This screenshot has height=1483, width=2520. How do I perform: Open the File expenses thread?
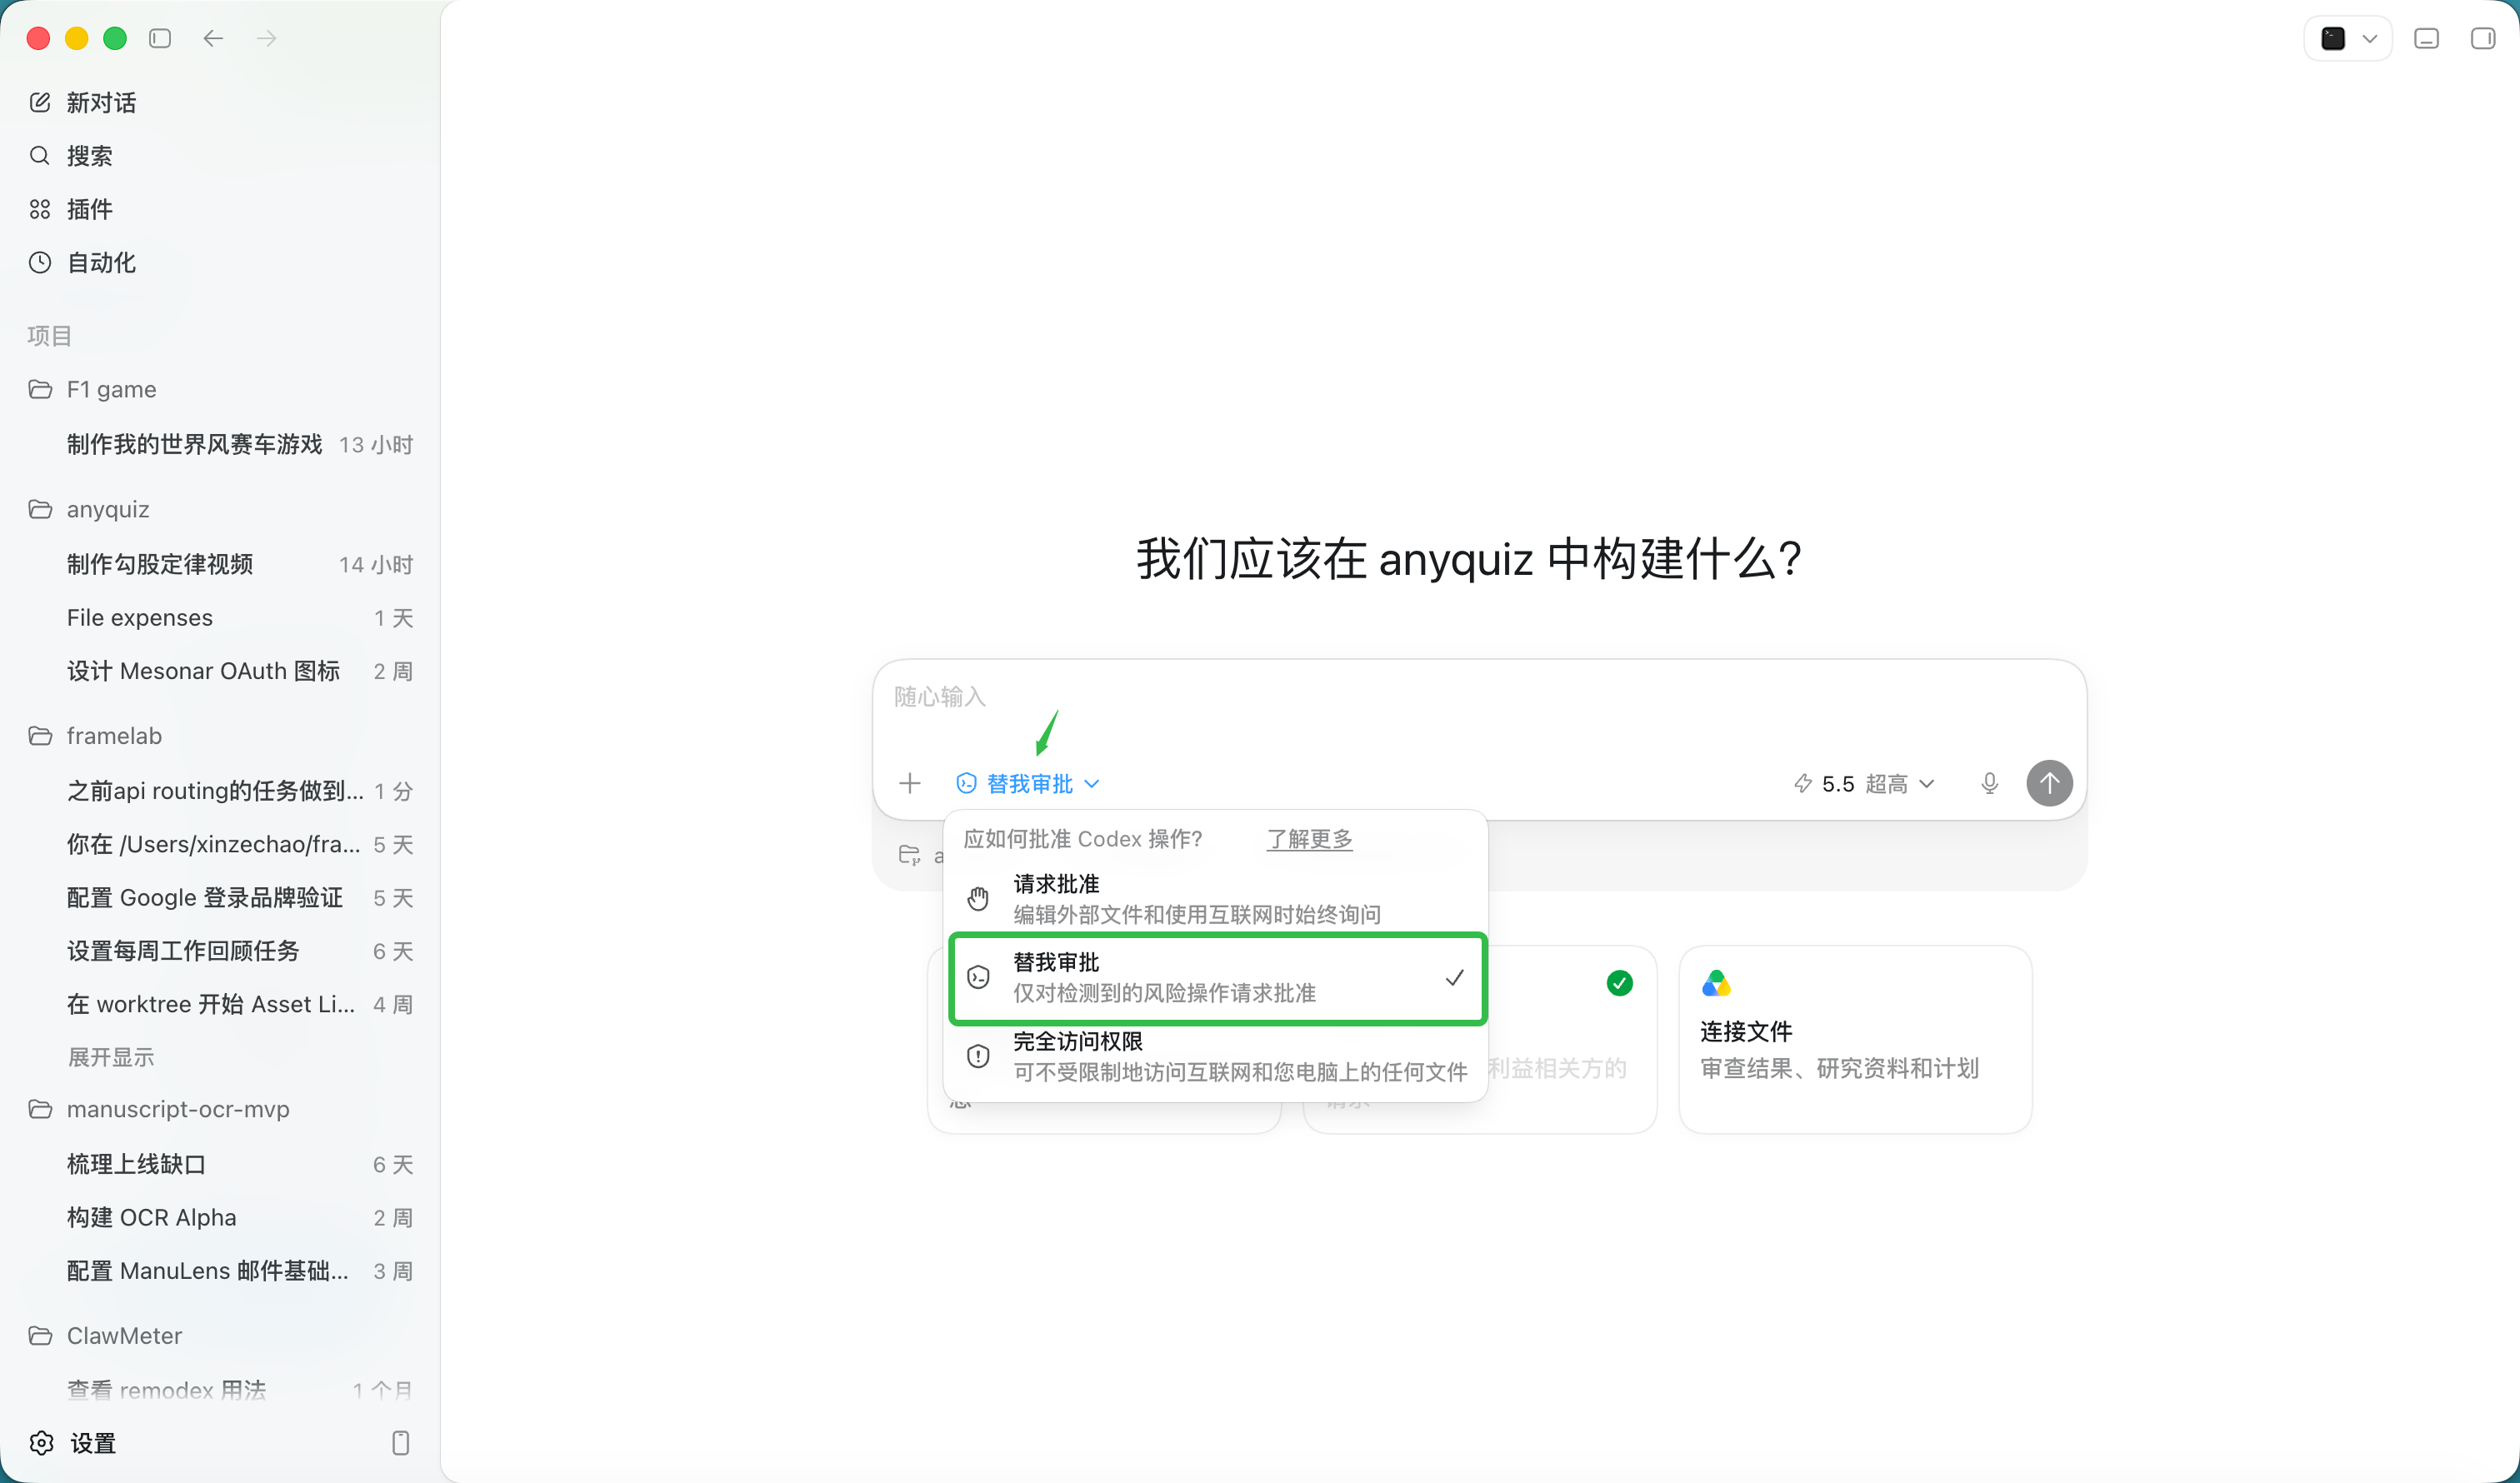220,618
